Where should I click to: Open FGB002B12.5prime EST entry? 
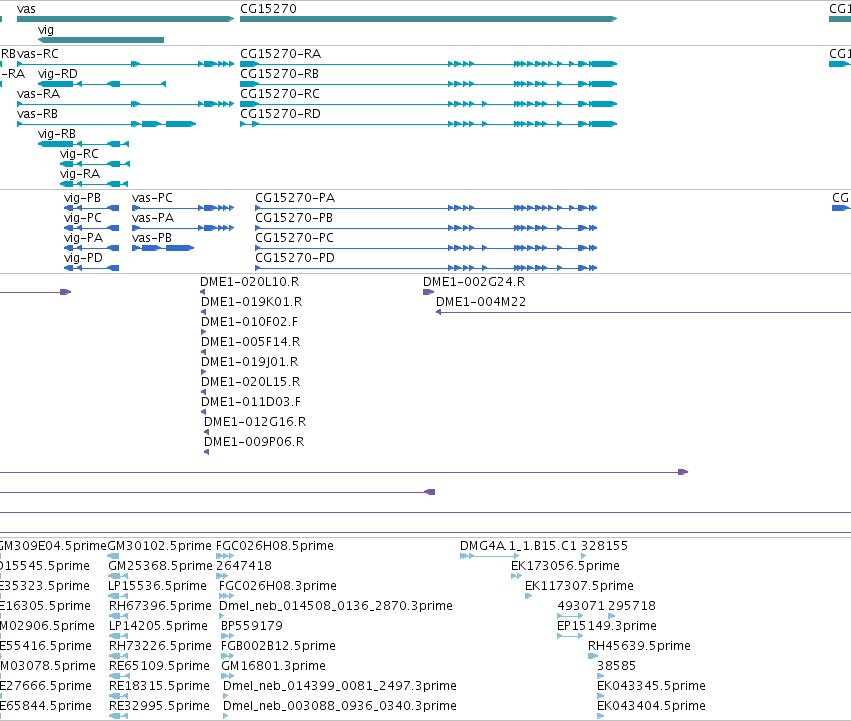[278, 647]
